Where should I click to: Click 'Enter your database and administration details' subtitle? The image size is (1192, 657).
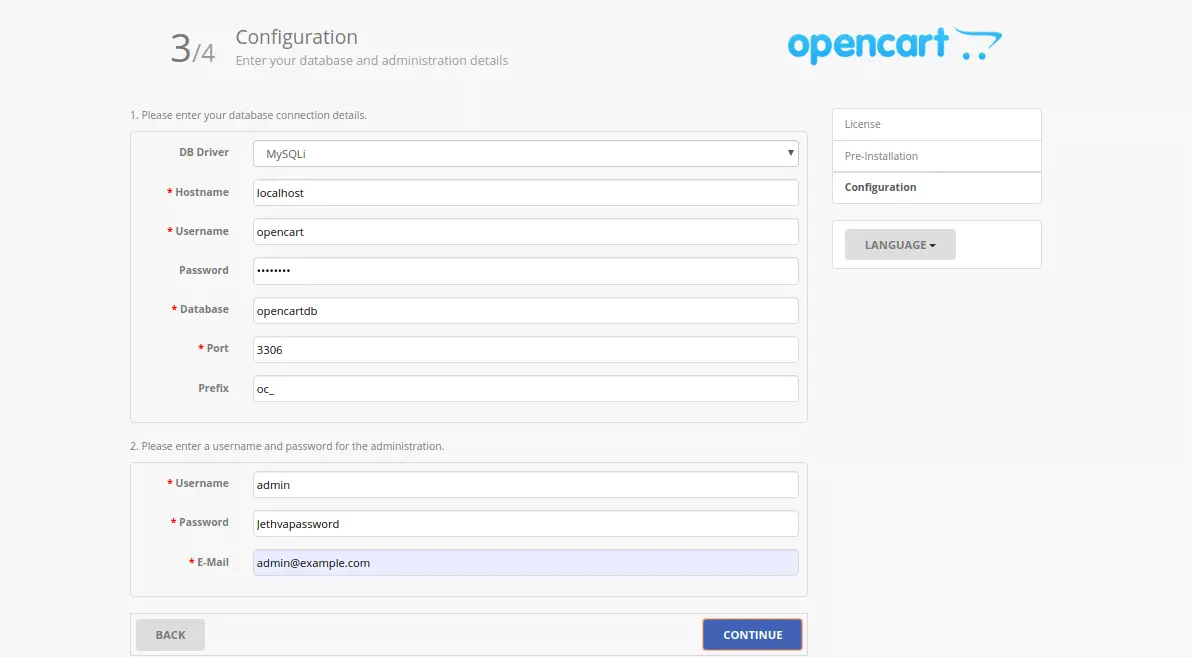372,60
